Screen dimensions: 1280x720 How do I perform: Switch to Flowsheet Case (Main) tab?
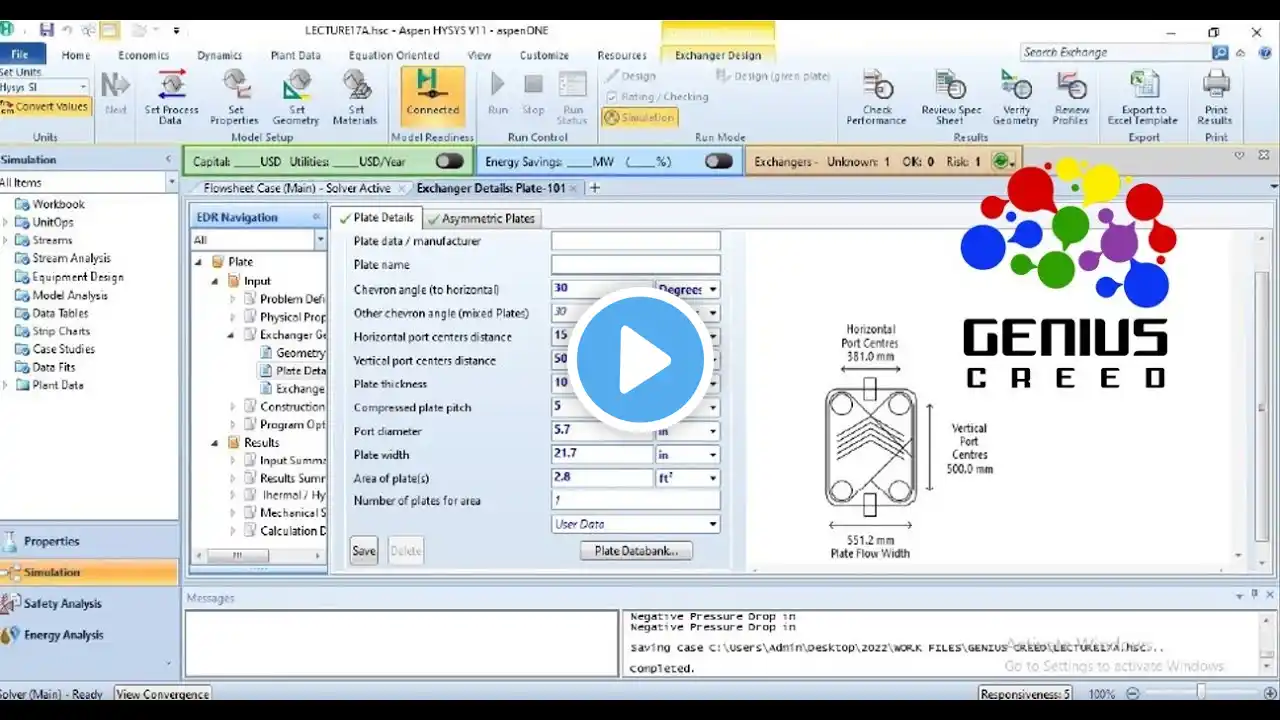(x=297, y=188)
